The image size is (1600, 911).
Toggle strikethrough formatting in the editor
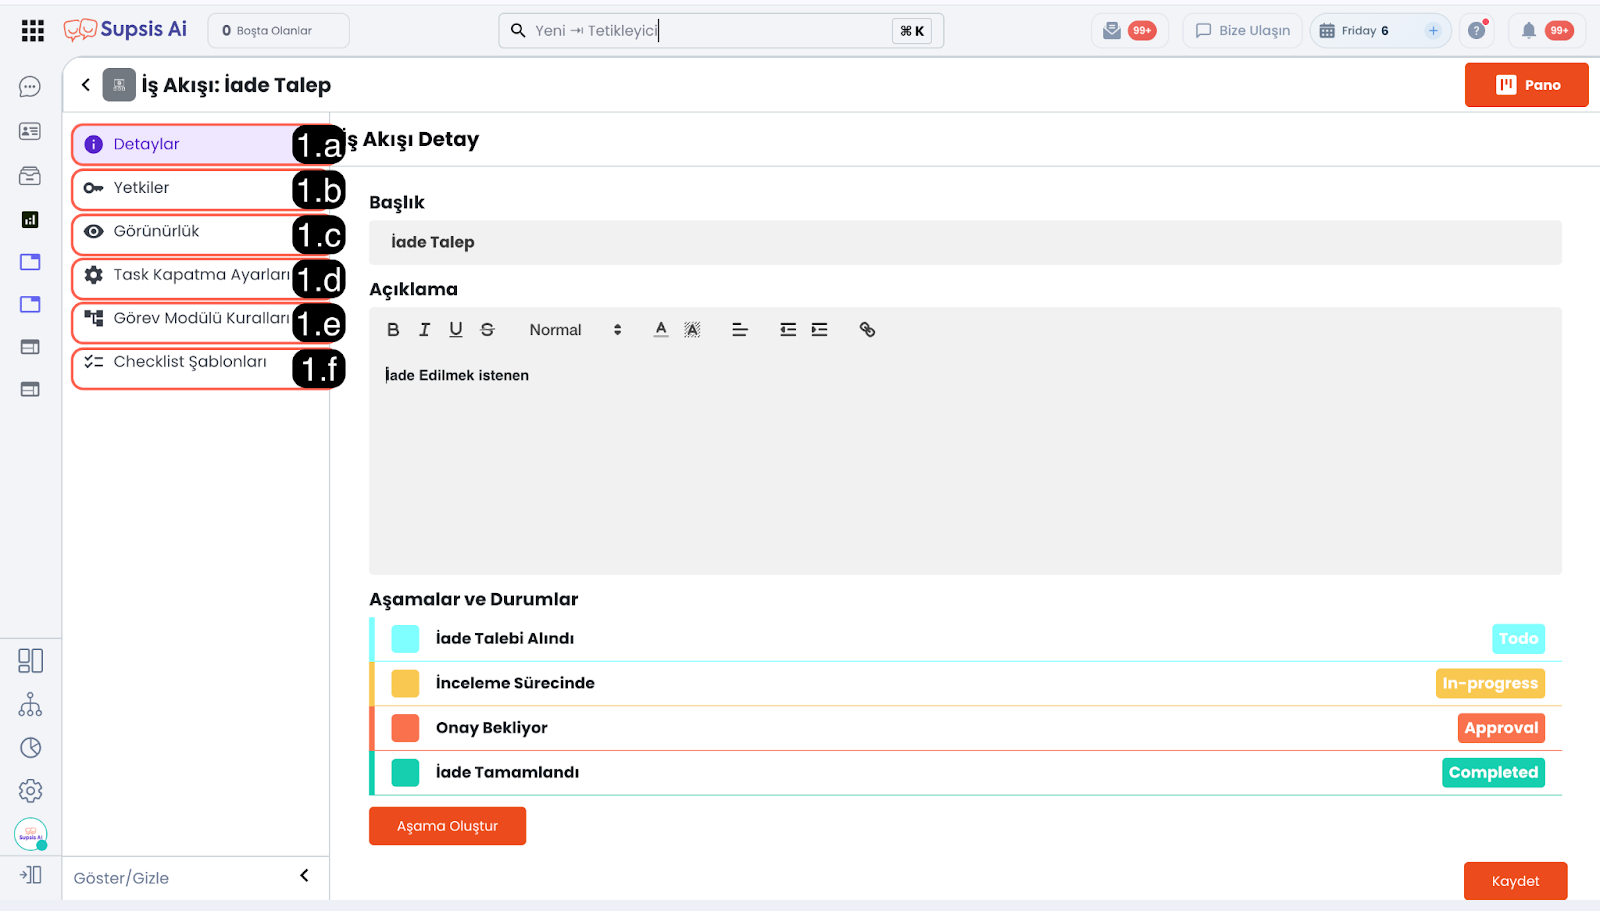(x=487, y=330)
